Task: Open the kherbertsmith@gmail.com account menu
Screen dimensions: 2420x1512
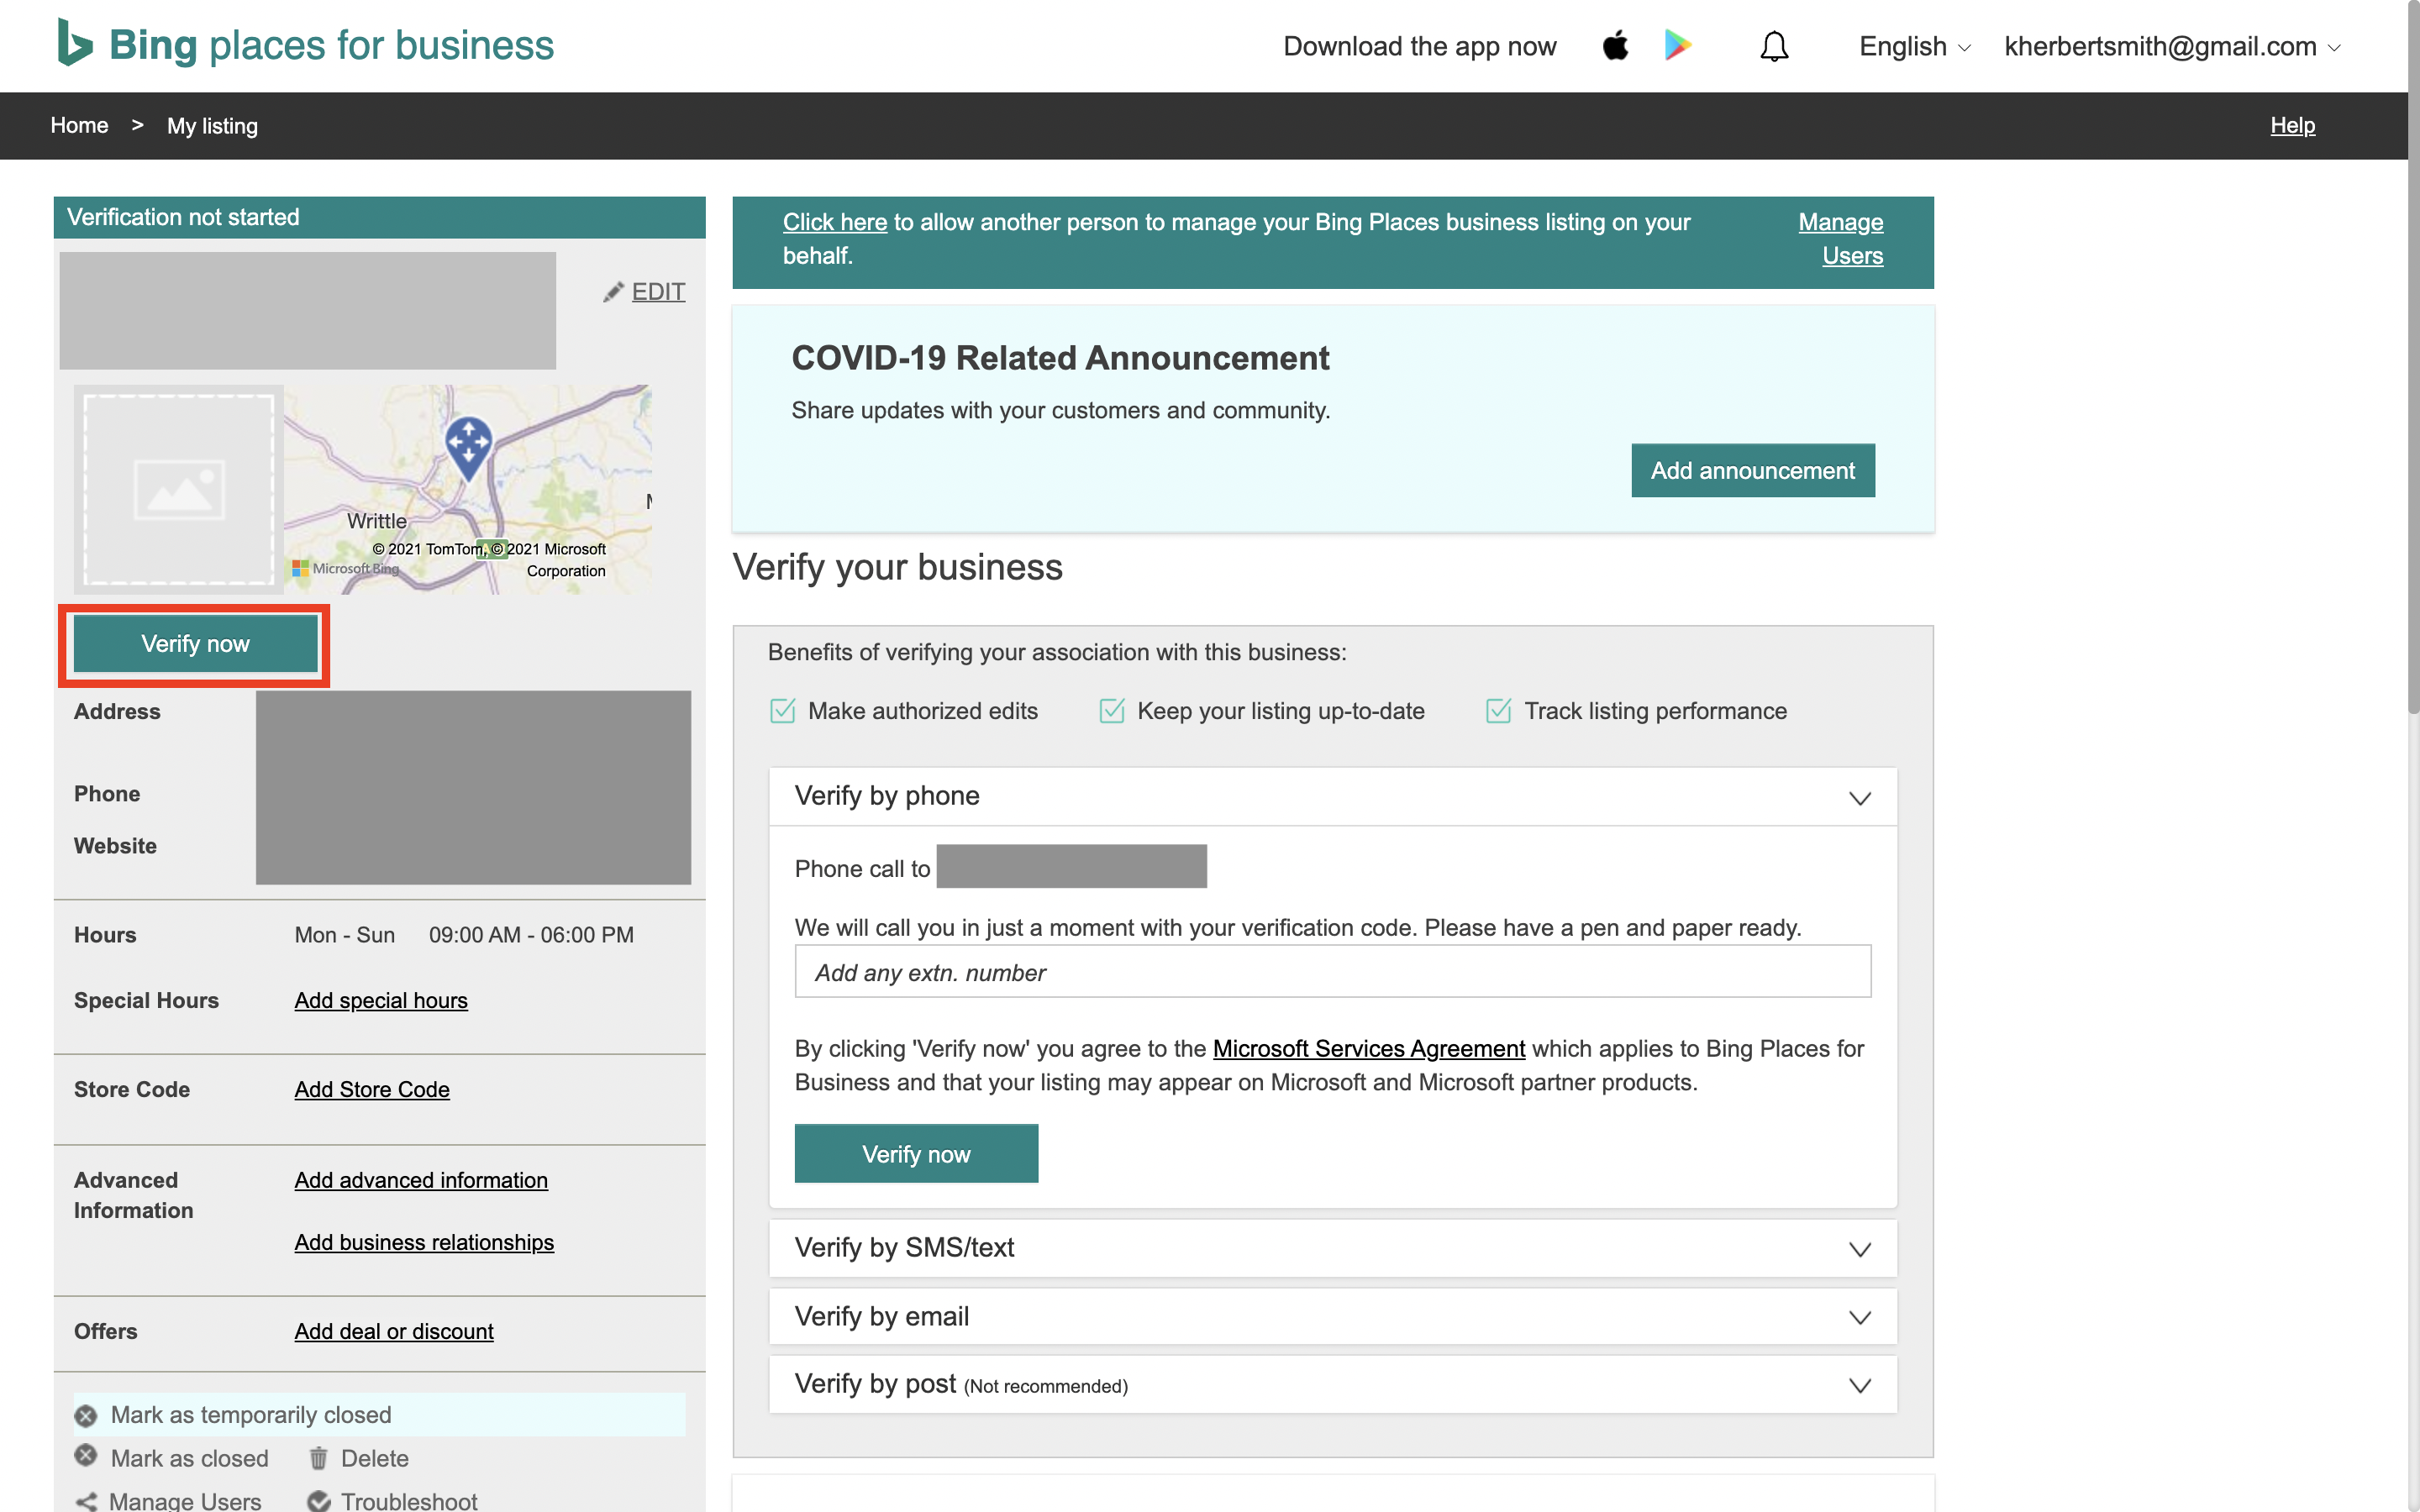Action: [x=2172, y=46]
